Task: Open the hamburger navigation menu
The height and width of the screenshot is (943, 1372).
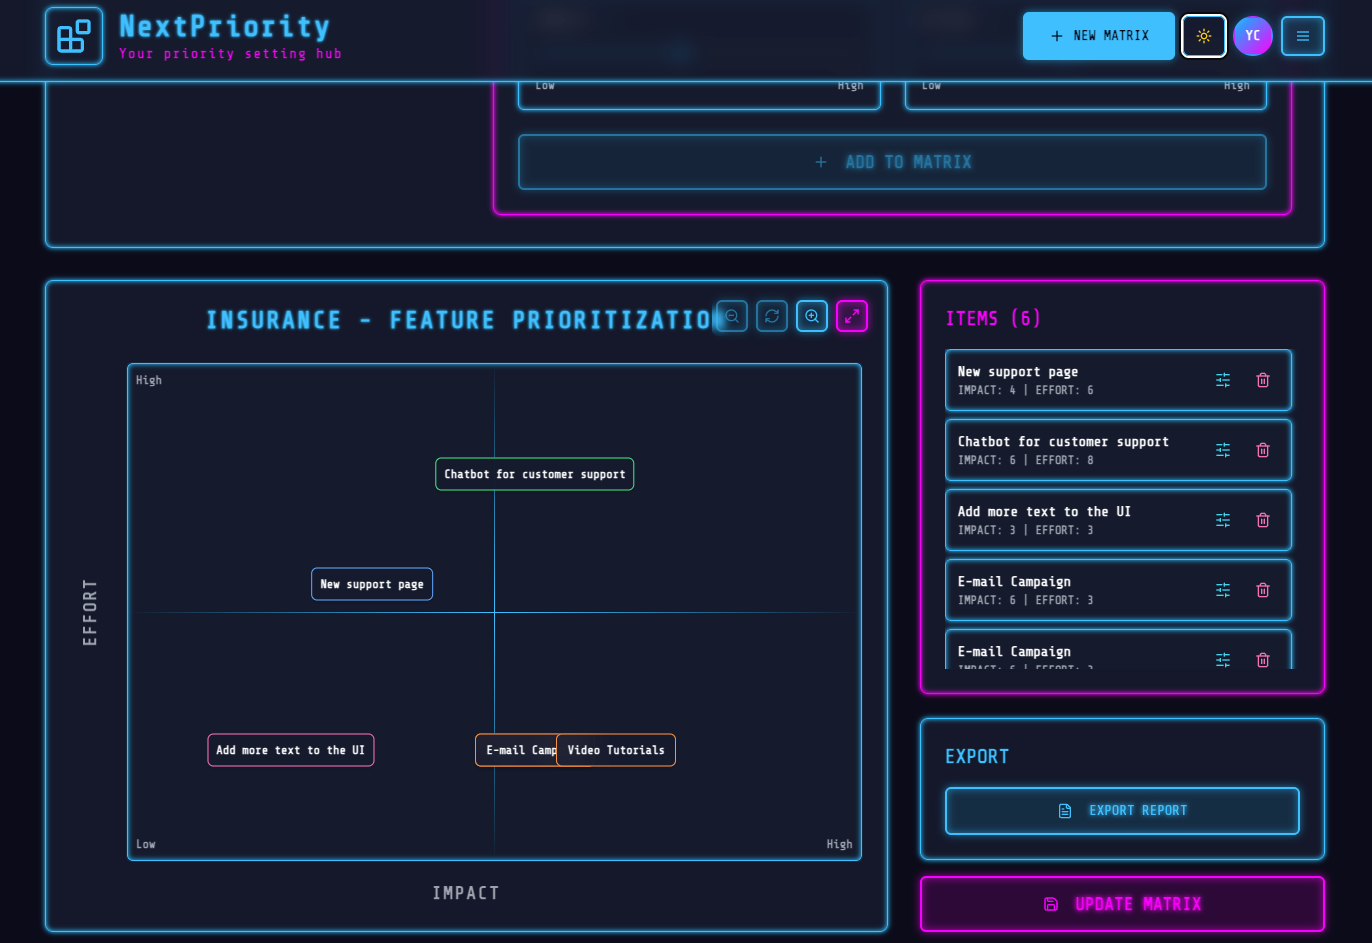Action: point(1302,35)
